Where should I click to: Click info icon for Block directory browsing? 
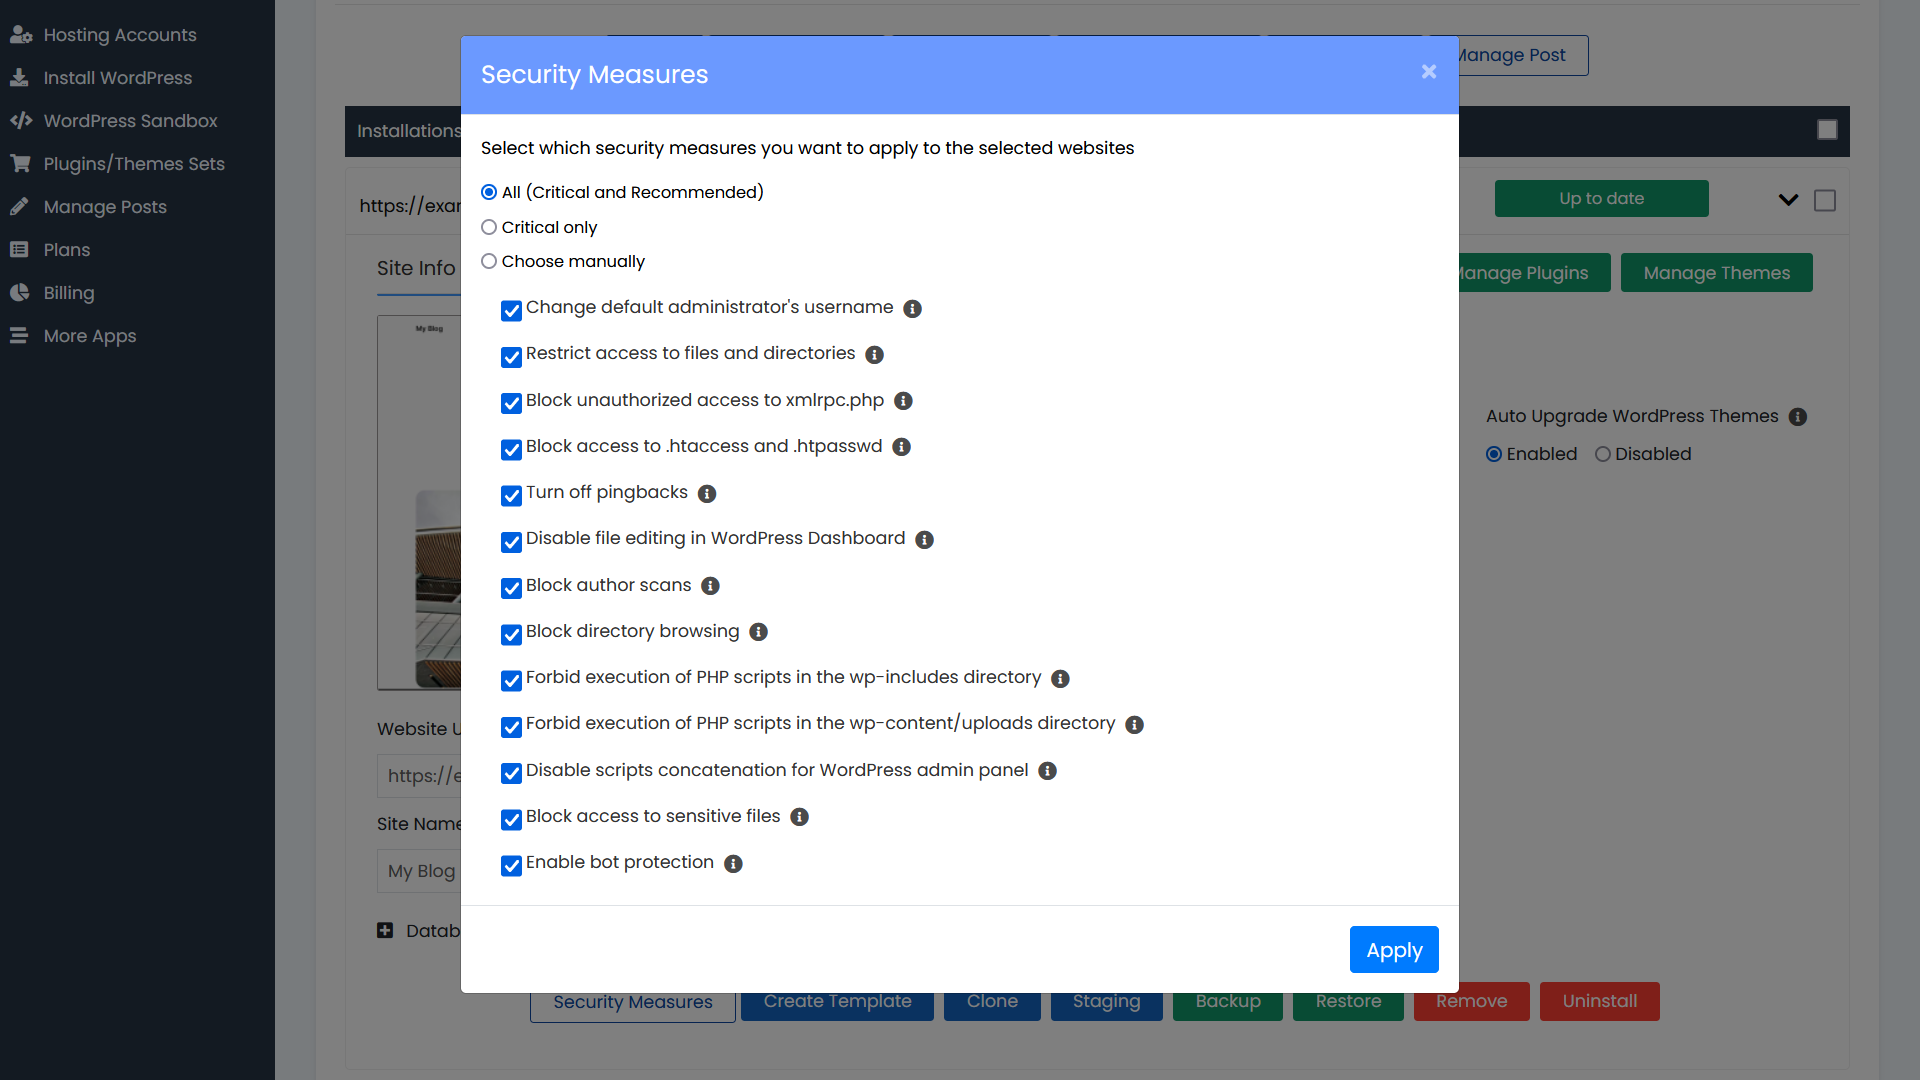coord(758,632)
